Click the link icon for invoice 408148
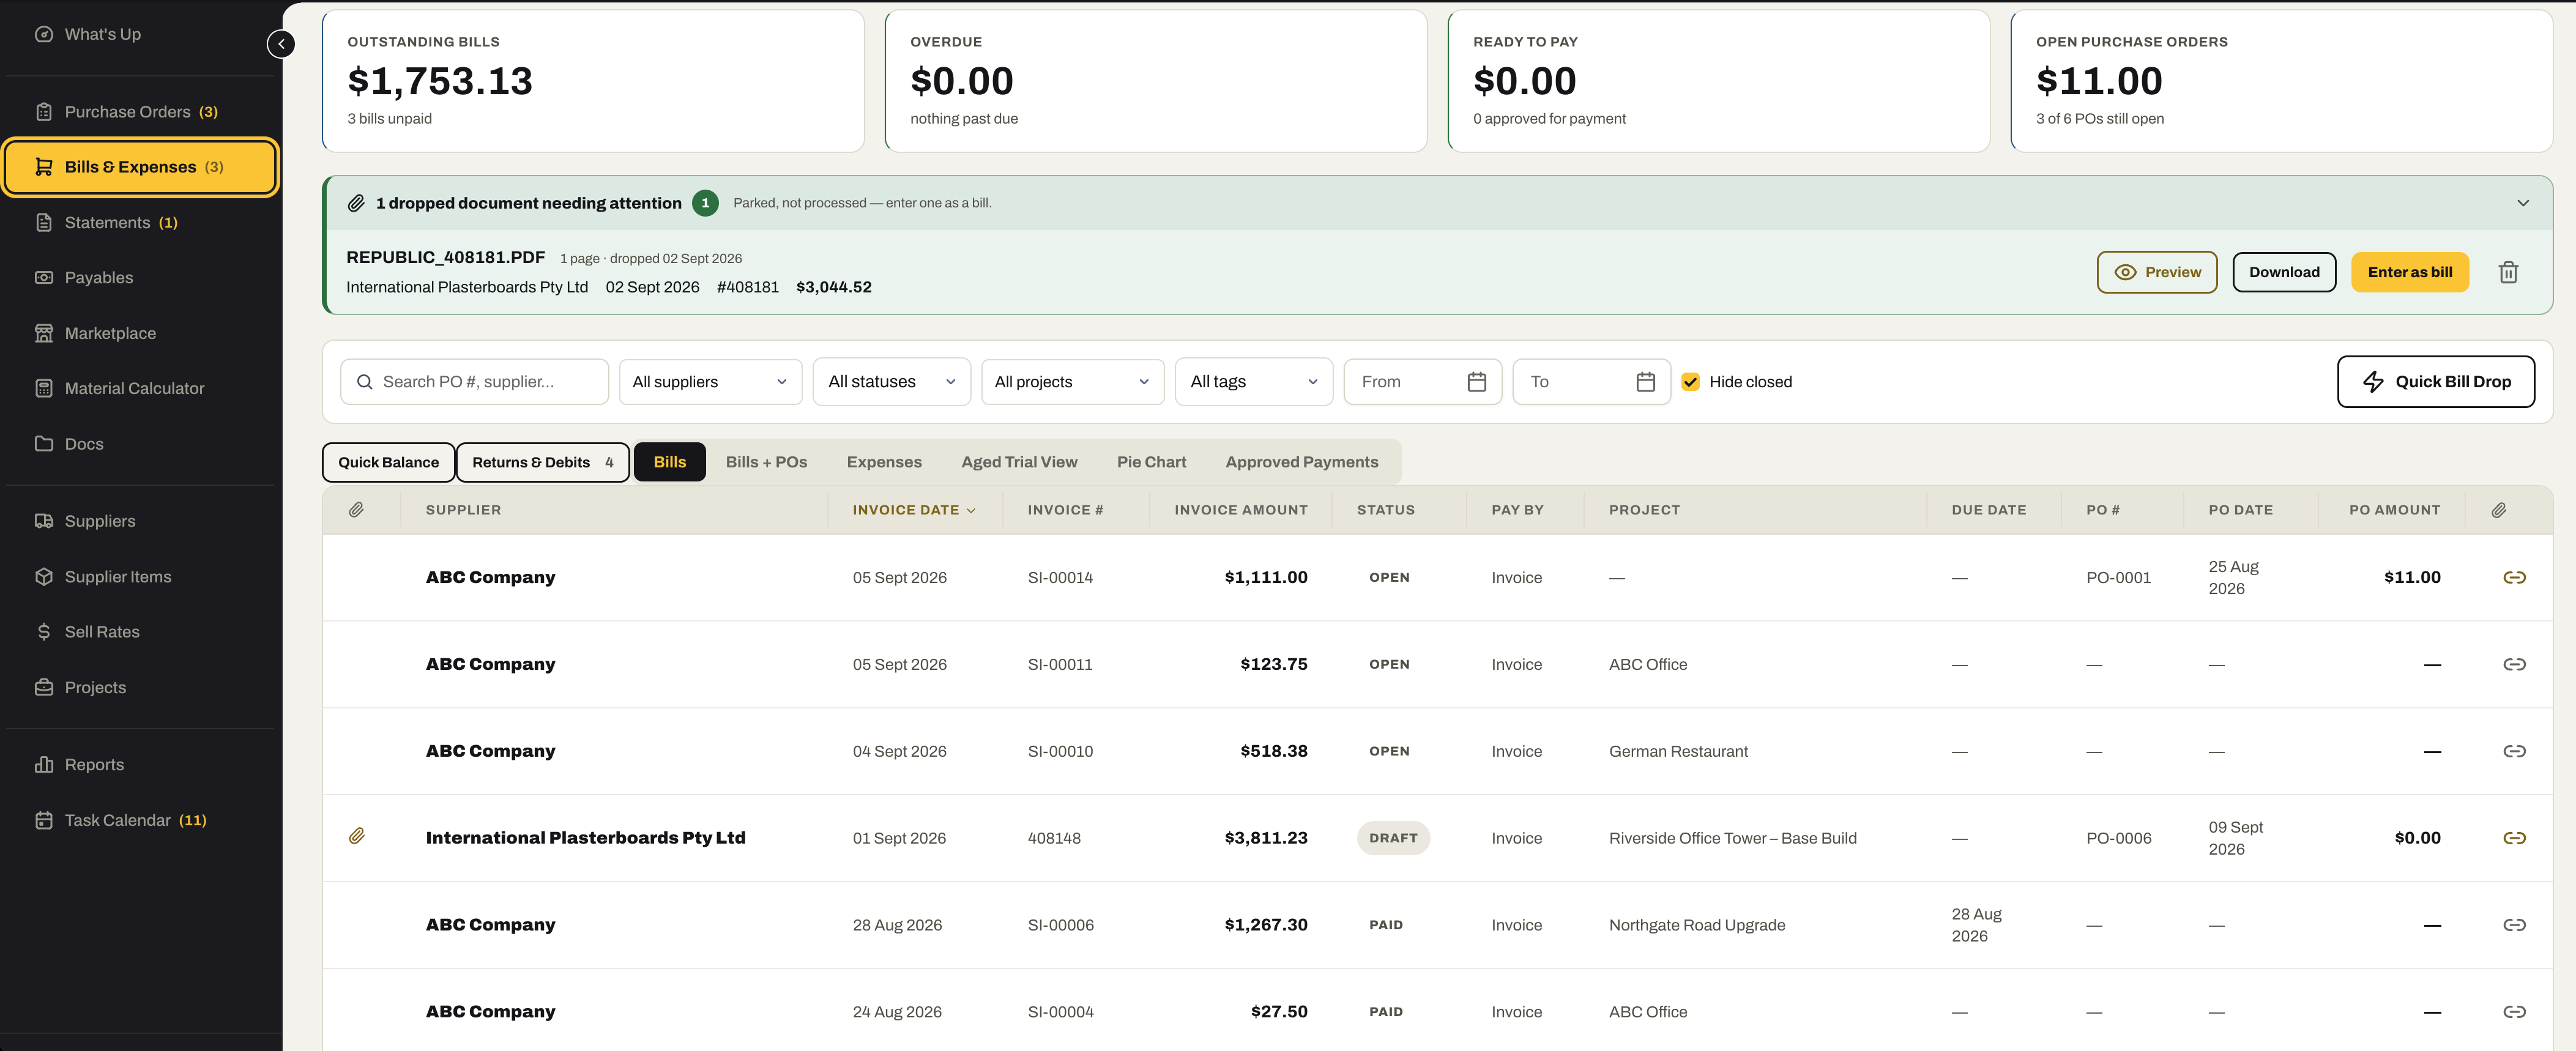 pyautogui.click(x=2514, y=838)
